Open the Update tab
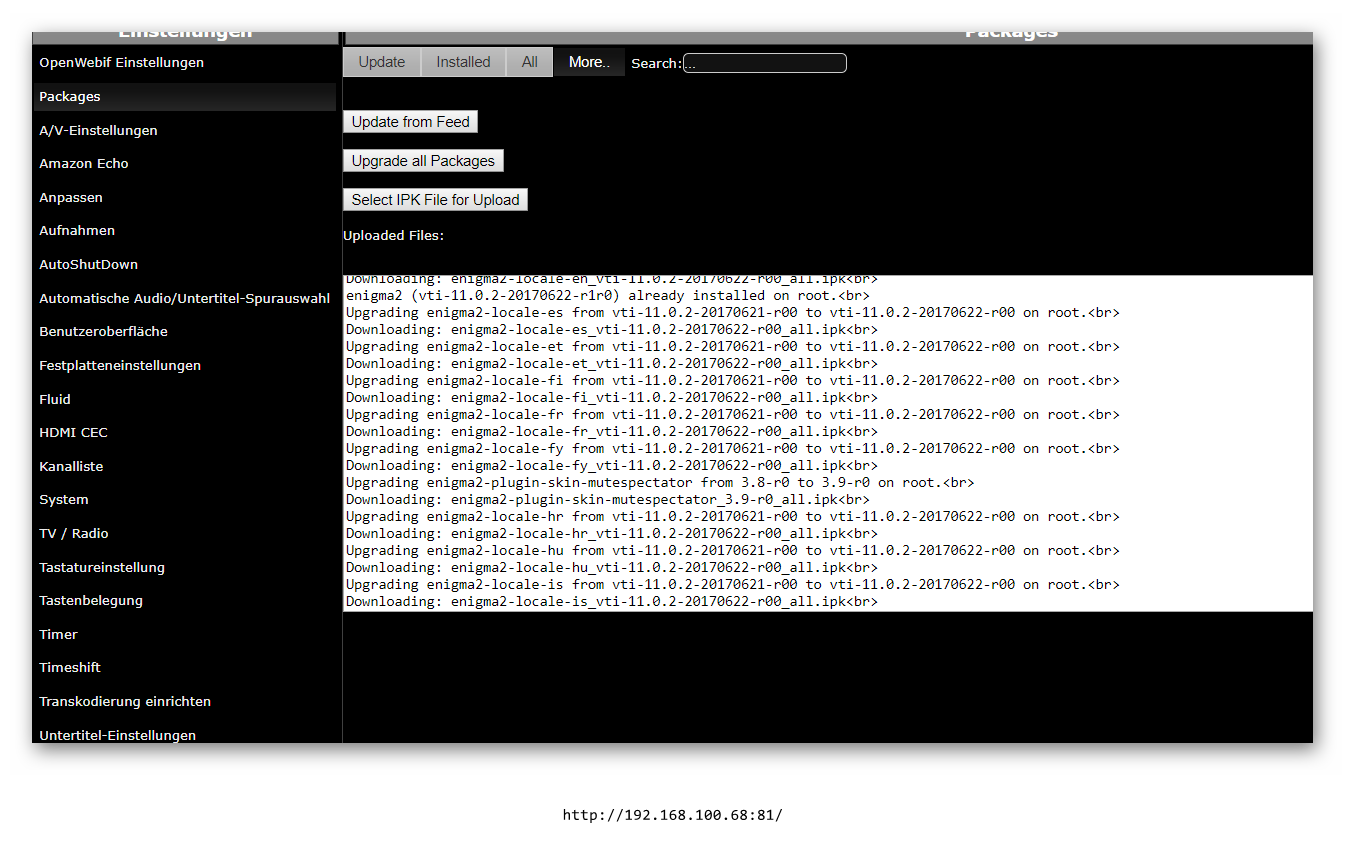The height and width of the screenshot is (855, 1345). coord(381,61)
